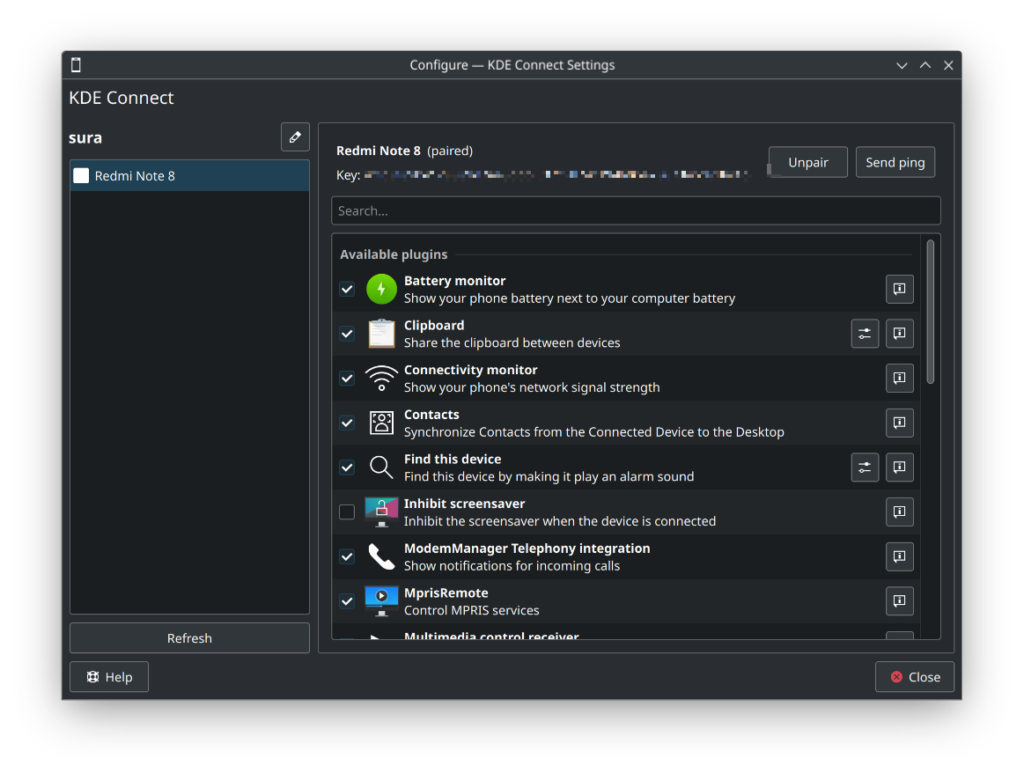View Inhibit screensaver plugin information
Image resolution: width=1024 pixels, height=773 pixels.
(x=898, y=511)
